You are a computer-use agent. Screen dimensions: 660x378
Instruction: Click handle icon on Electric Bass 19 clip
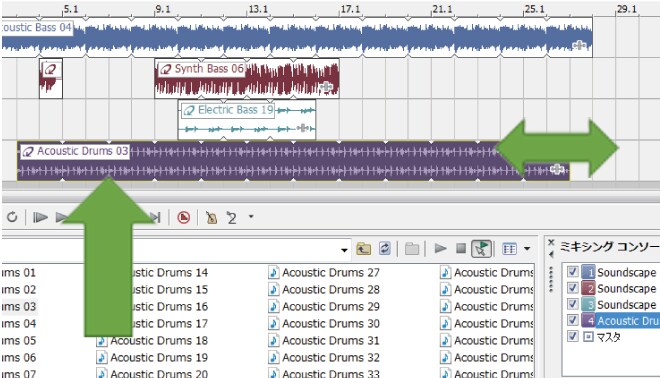(x=302, y=128)
